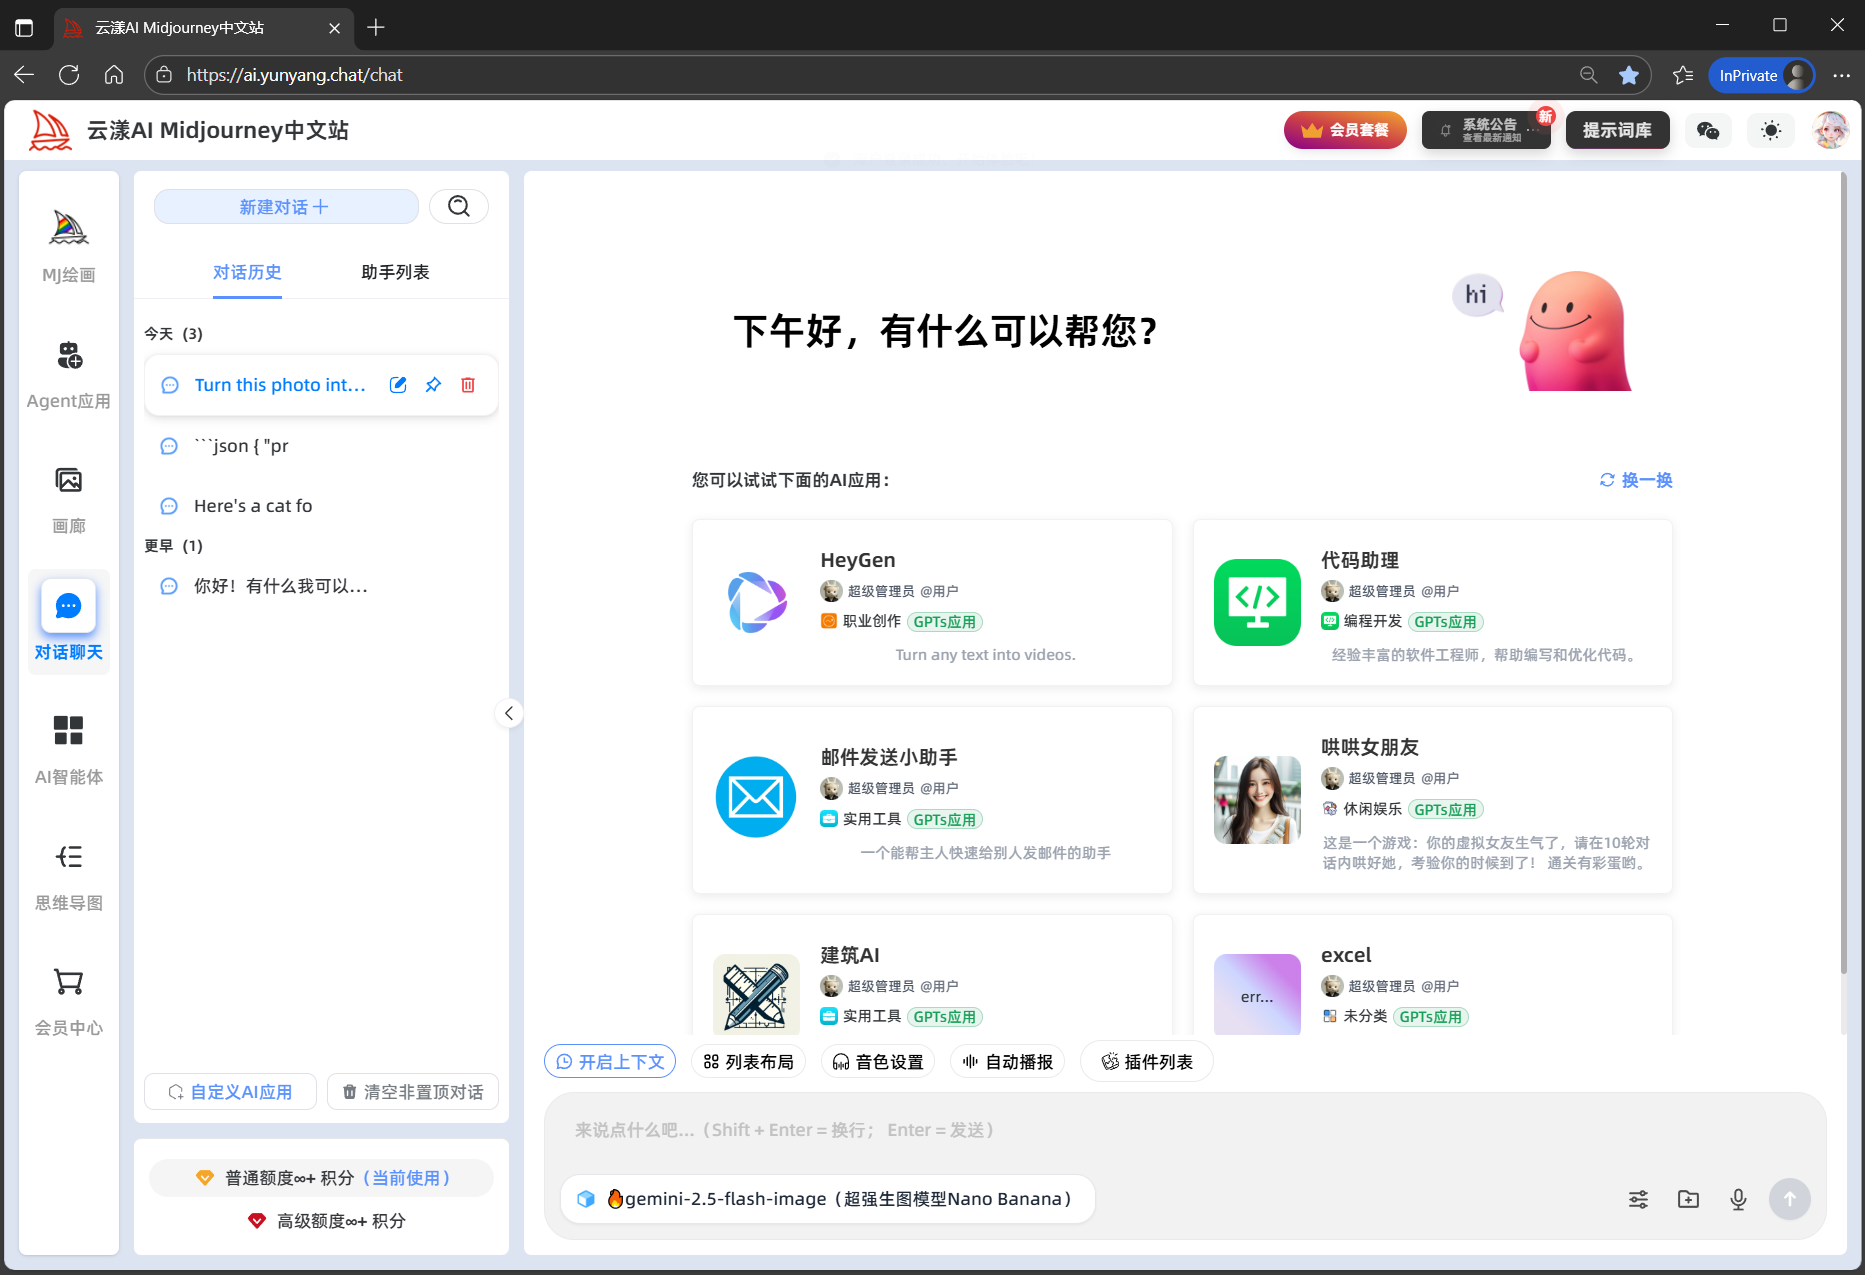Open the '你好！有什么我可以…' conversation

coord(322,586)
